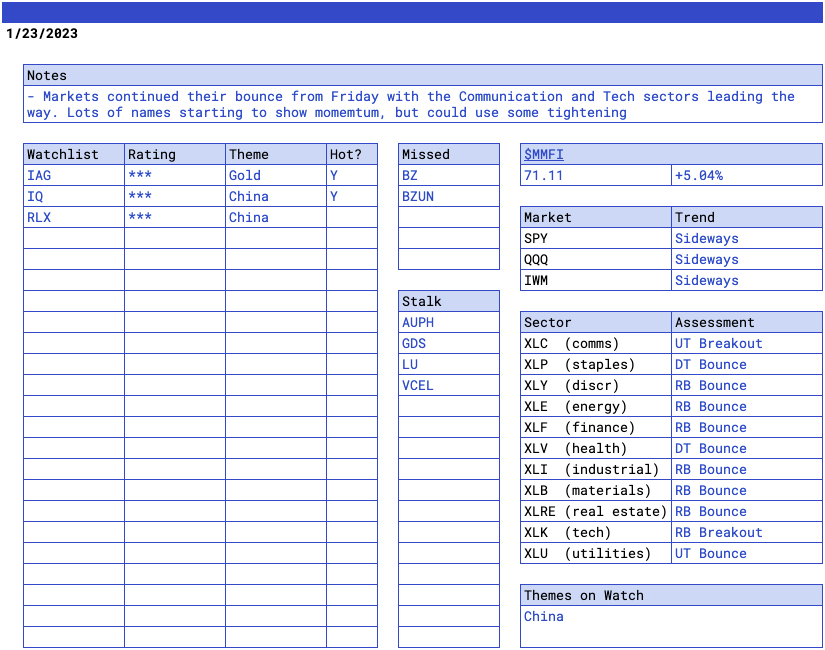825x650 pixels.
Task: Click the XLE (energy) sector cell
Action: 596,406
